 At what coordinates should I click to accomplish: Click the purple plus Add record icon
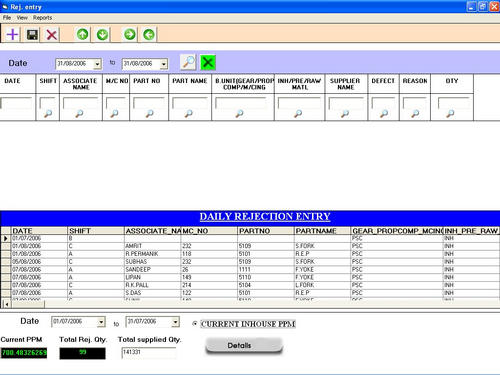(x=12, y=34)
